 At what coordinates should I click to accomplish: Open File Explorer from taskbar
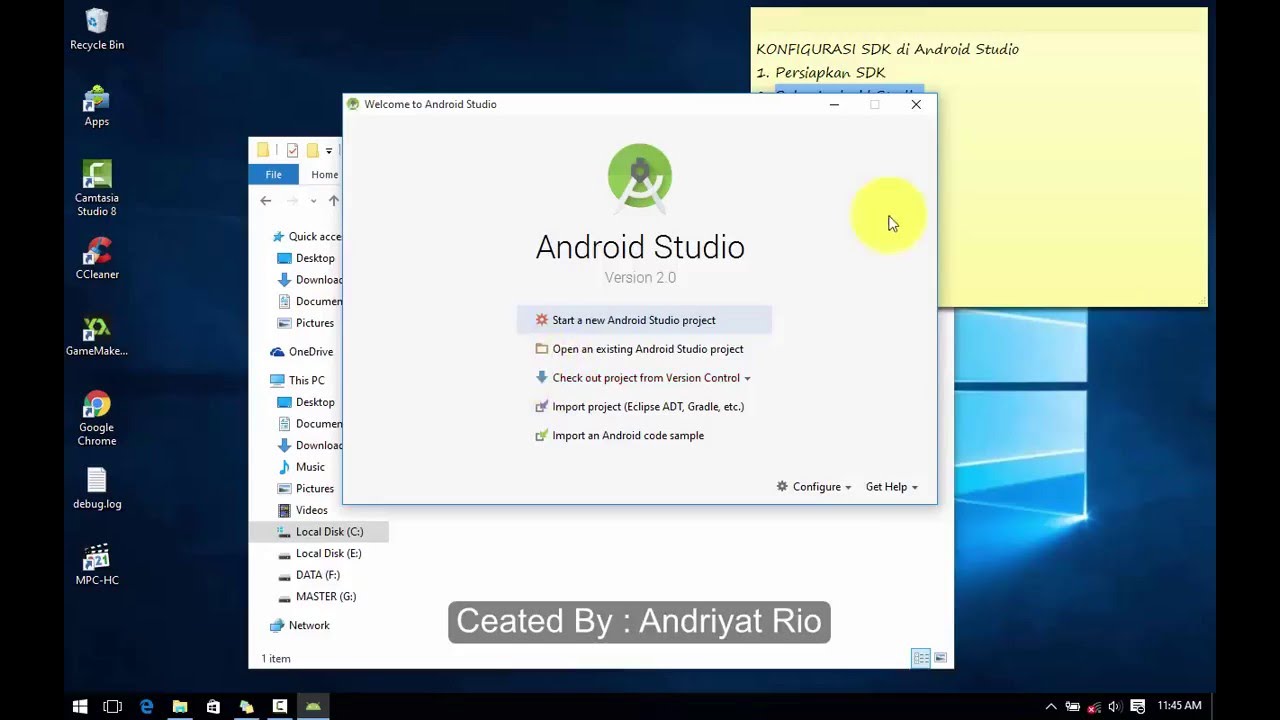180,706
